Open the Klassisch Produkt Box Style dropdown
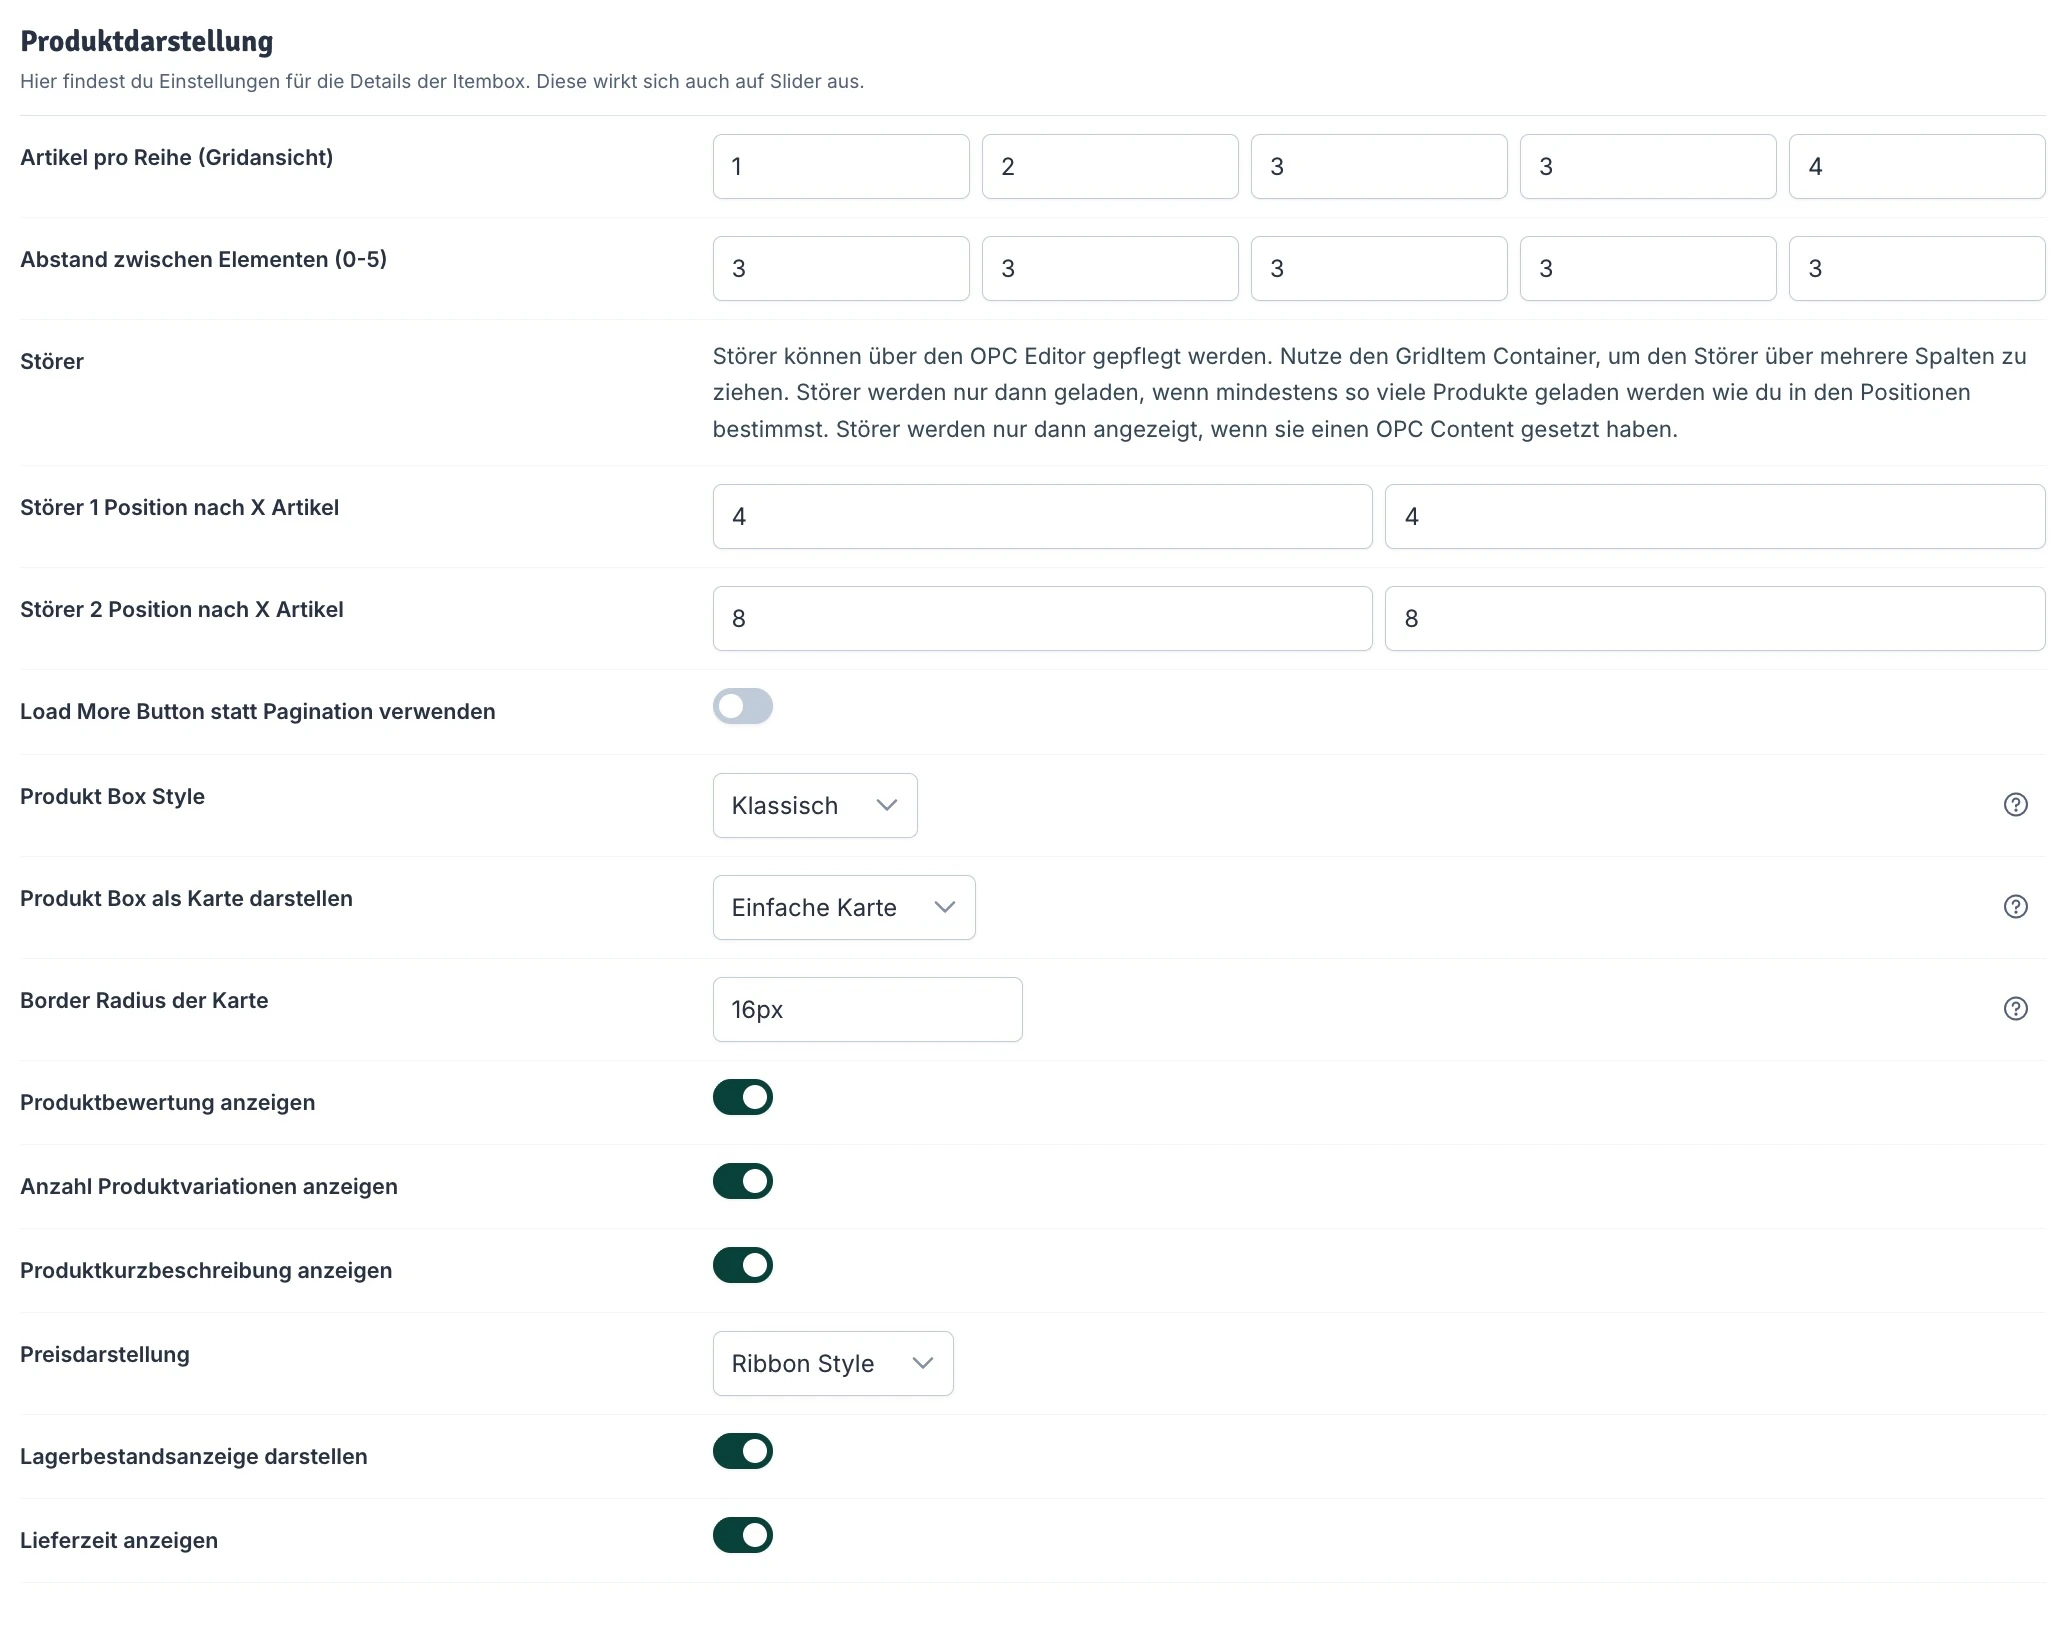Image resolution: width=2070 pixels, height=1625 pixels. 814,805
